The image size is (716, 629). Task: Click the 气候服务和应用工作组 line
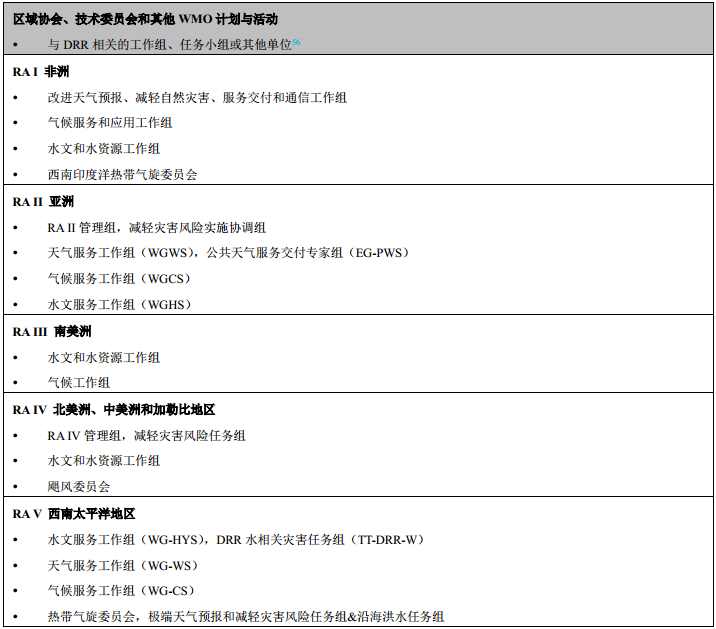point(110,123)
